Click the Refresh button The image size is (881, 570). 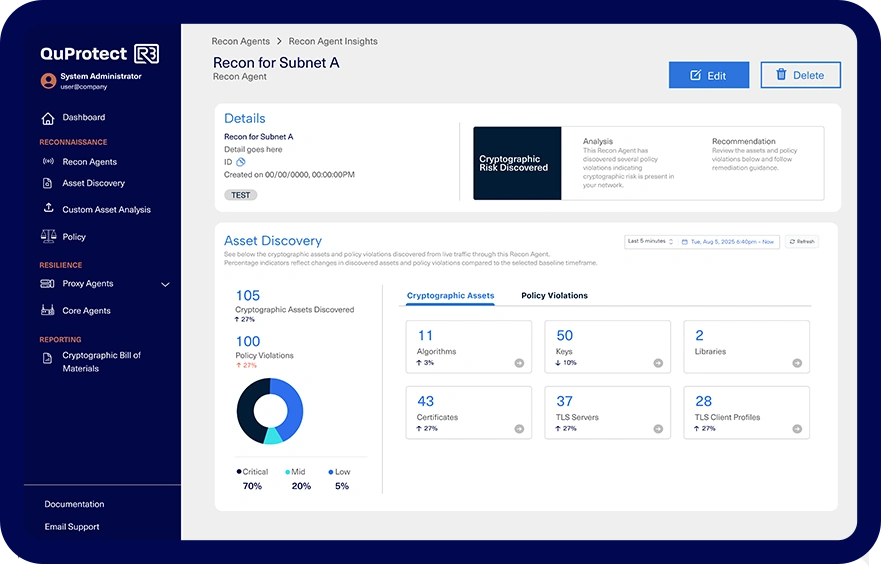(x=802, y=242)
